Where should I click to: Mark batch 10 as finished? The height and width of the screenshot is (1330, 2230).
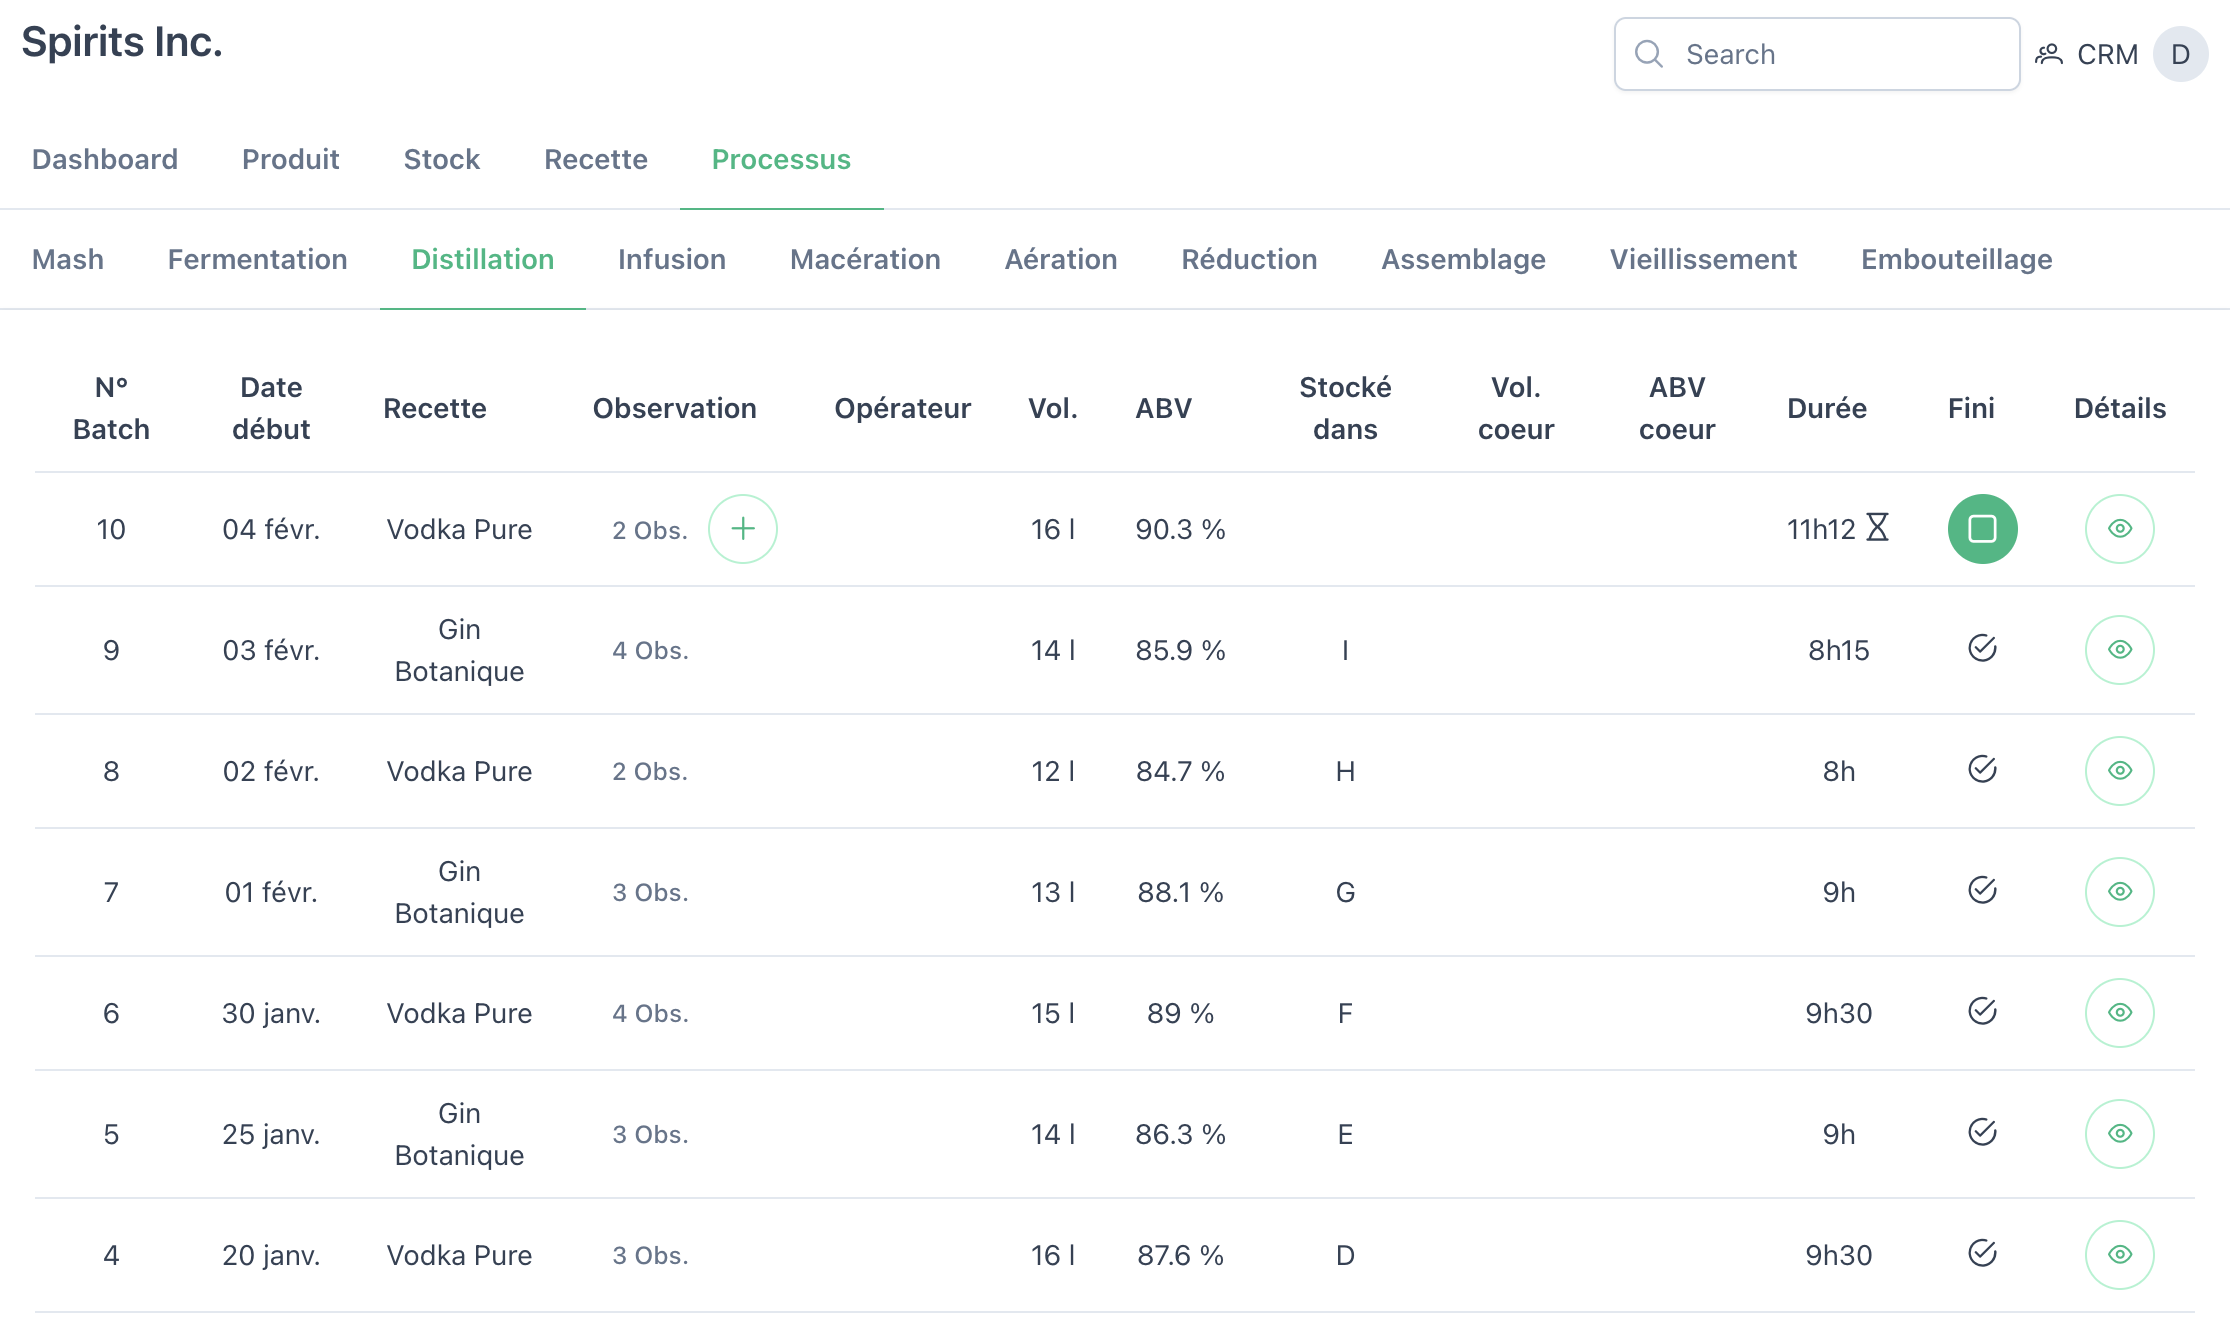pos(1982,529)
